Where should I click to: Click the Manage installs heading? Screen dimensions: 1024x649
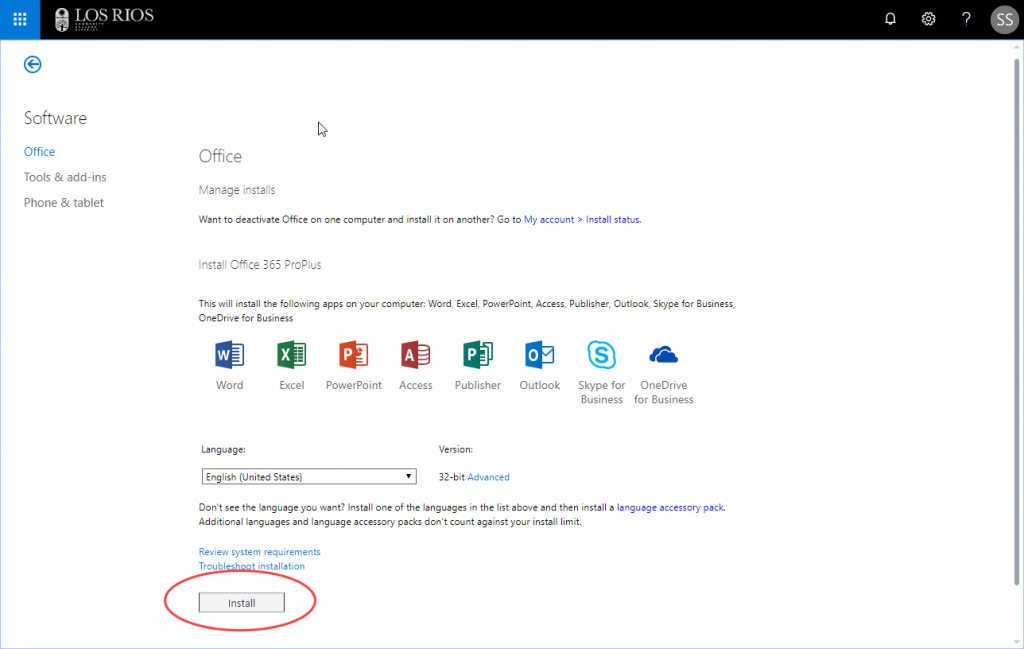coord(237,190)
